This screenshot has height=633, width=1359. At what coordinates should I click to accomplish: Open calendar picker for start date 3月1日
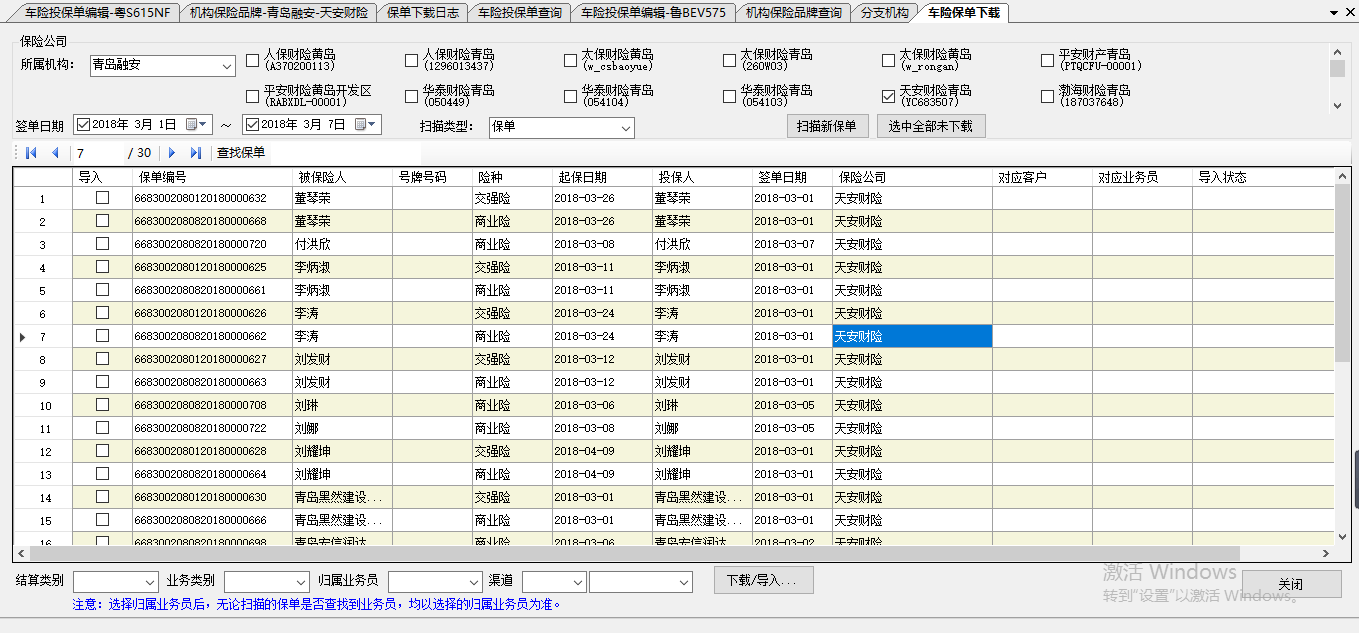pyautogui.click(x=196, y=125)
